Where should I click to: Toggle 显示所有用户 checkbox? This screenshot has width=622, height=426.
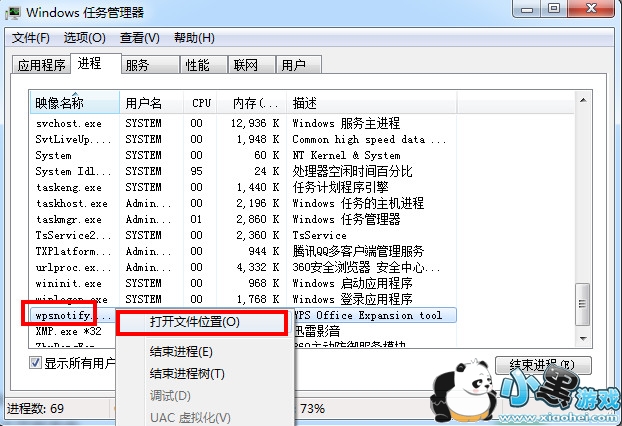(x=35, y=363)
